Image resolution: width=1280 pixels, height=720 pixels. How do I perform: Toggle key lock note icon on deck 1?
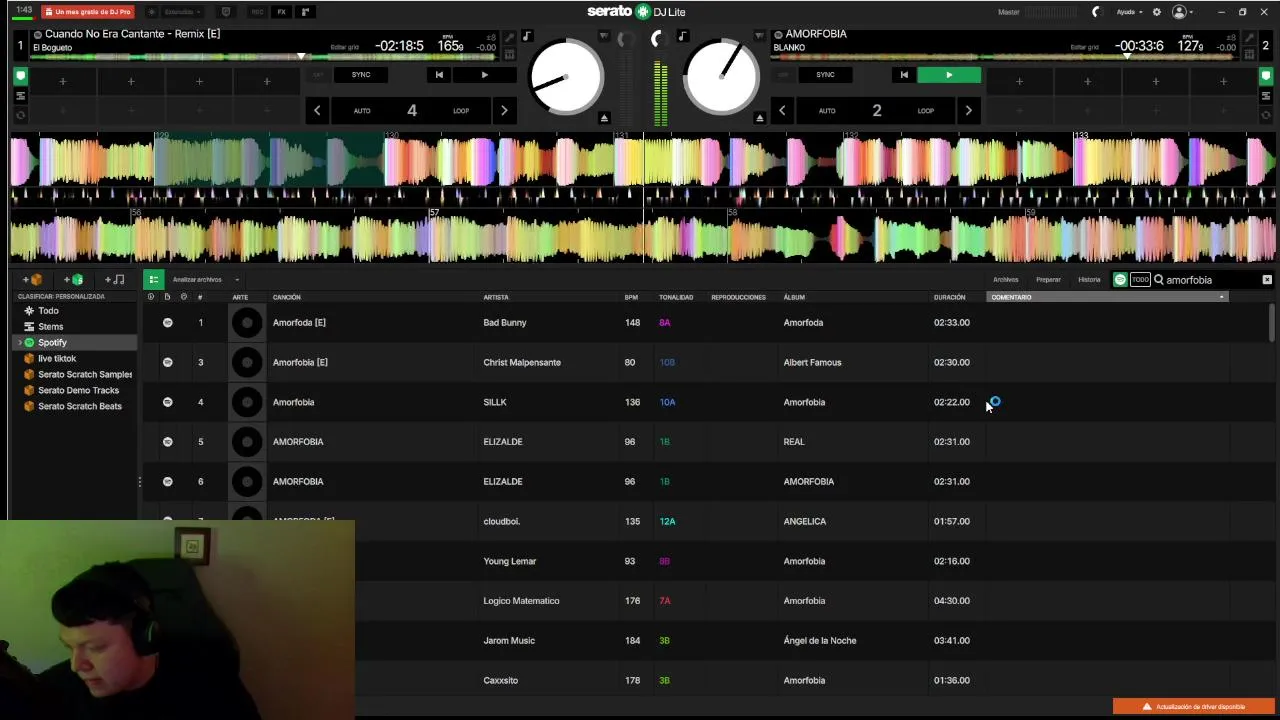pos(527,37)
